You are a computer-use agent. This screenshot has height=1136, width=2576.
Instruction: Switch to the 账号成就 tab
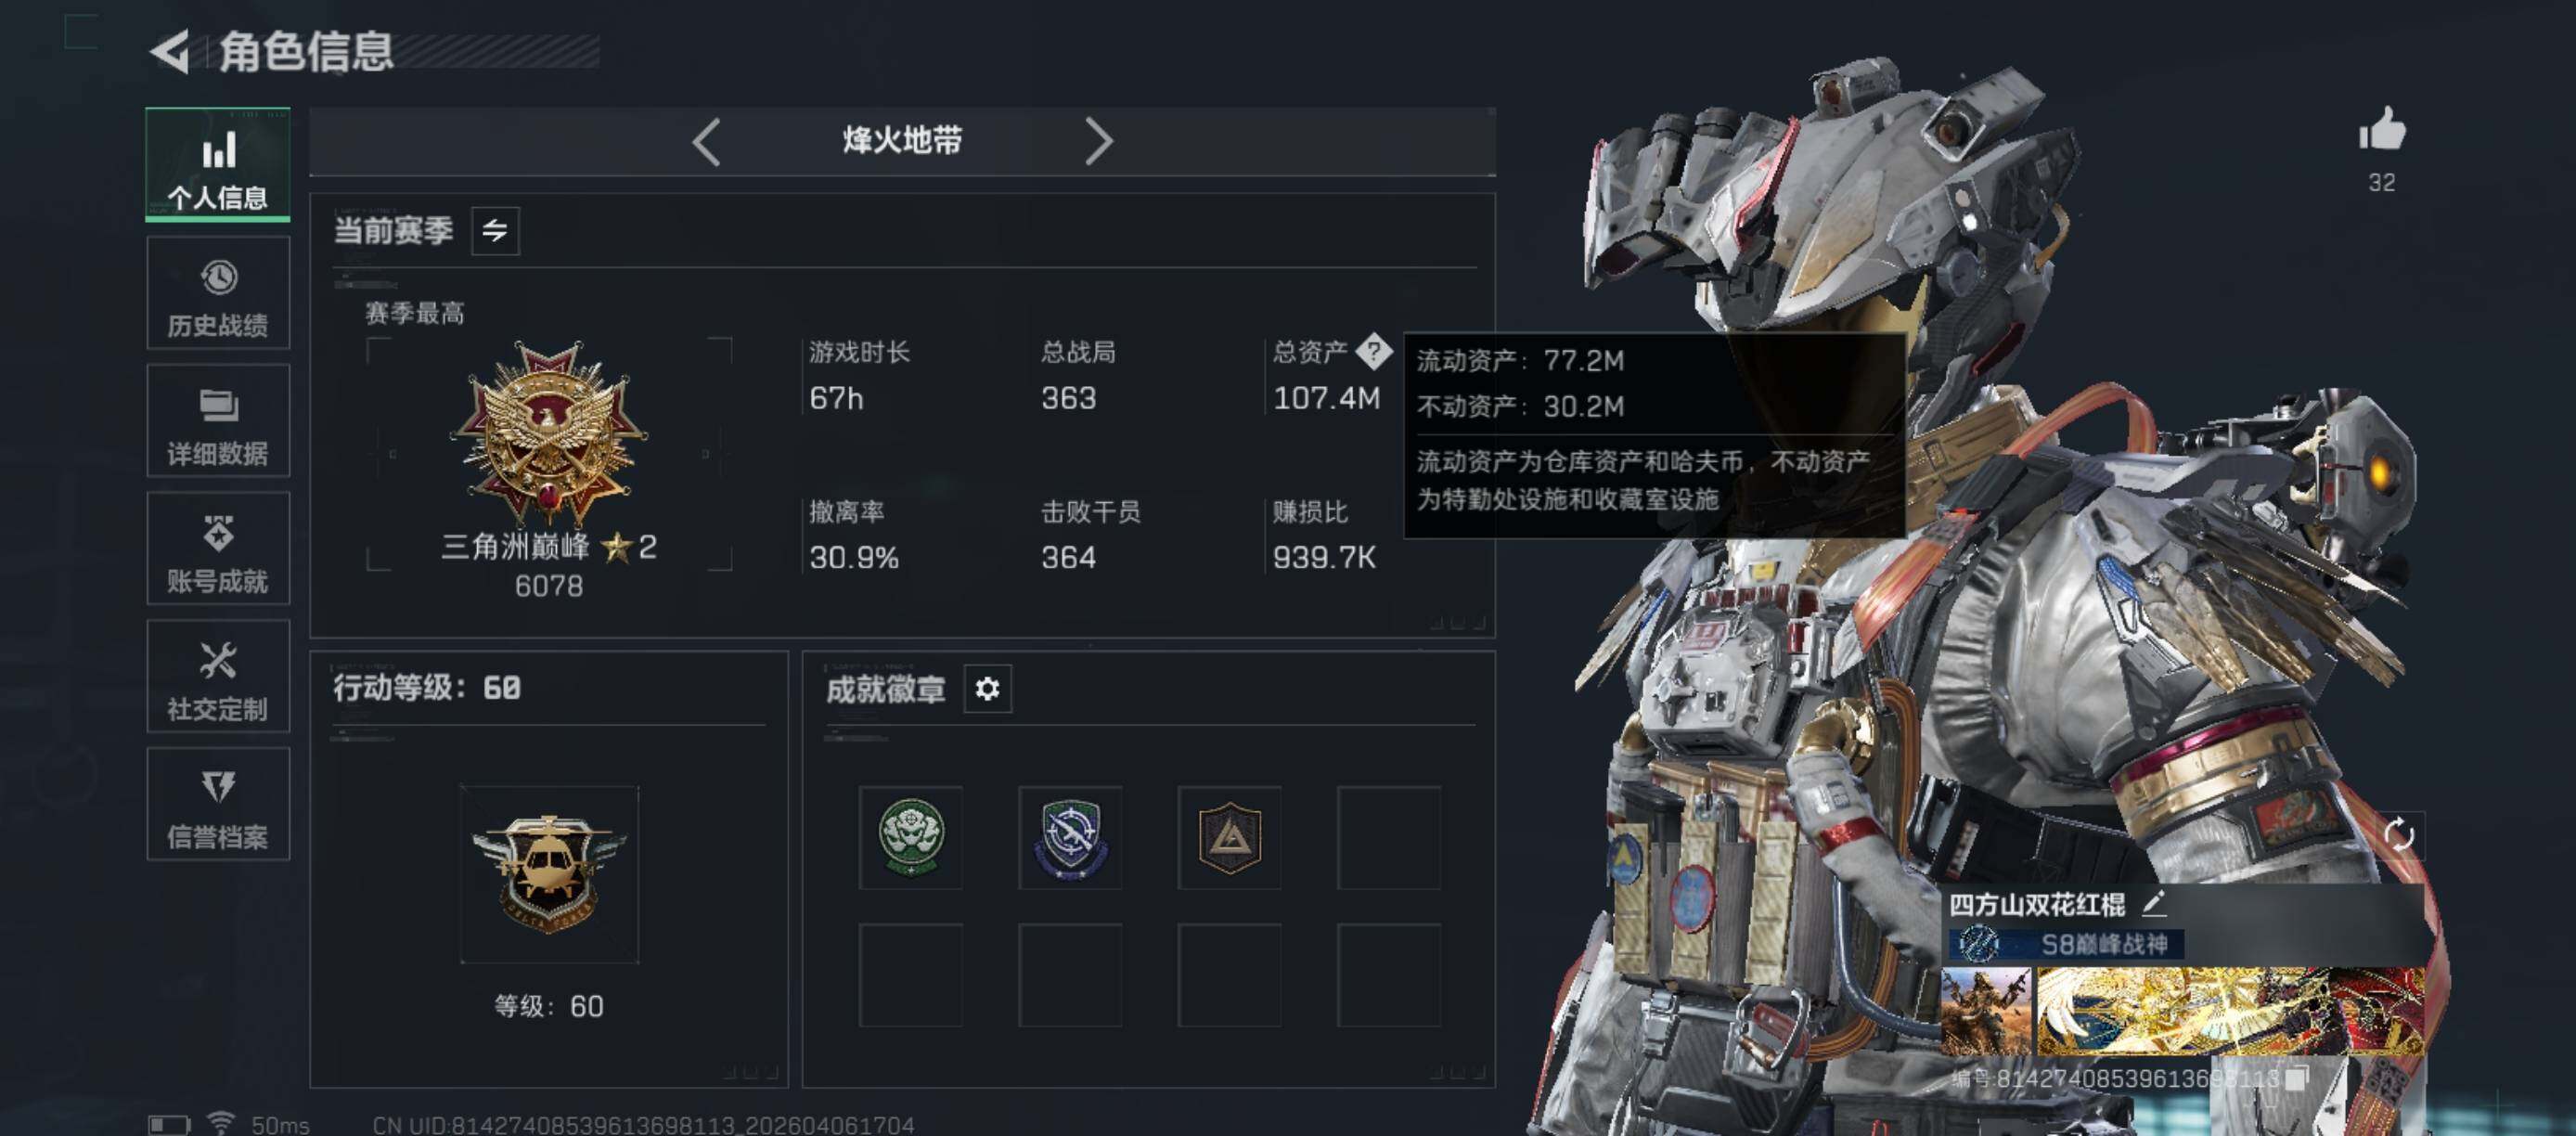tap(218, 548)
